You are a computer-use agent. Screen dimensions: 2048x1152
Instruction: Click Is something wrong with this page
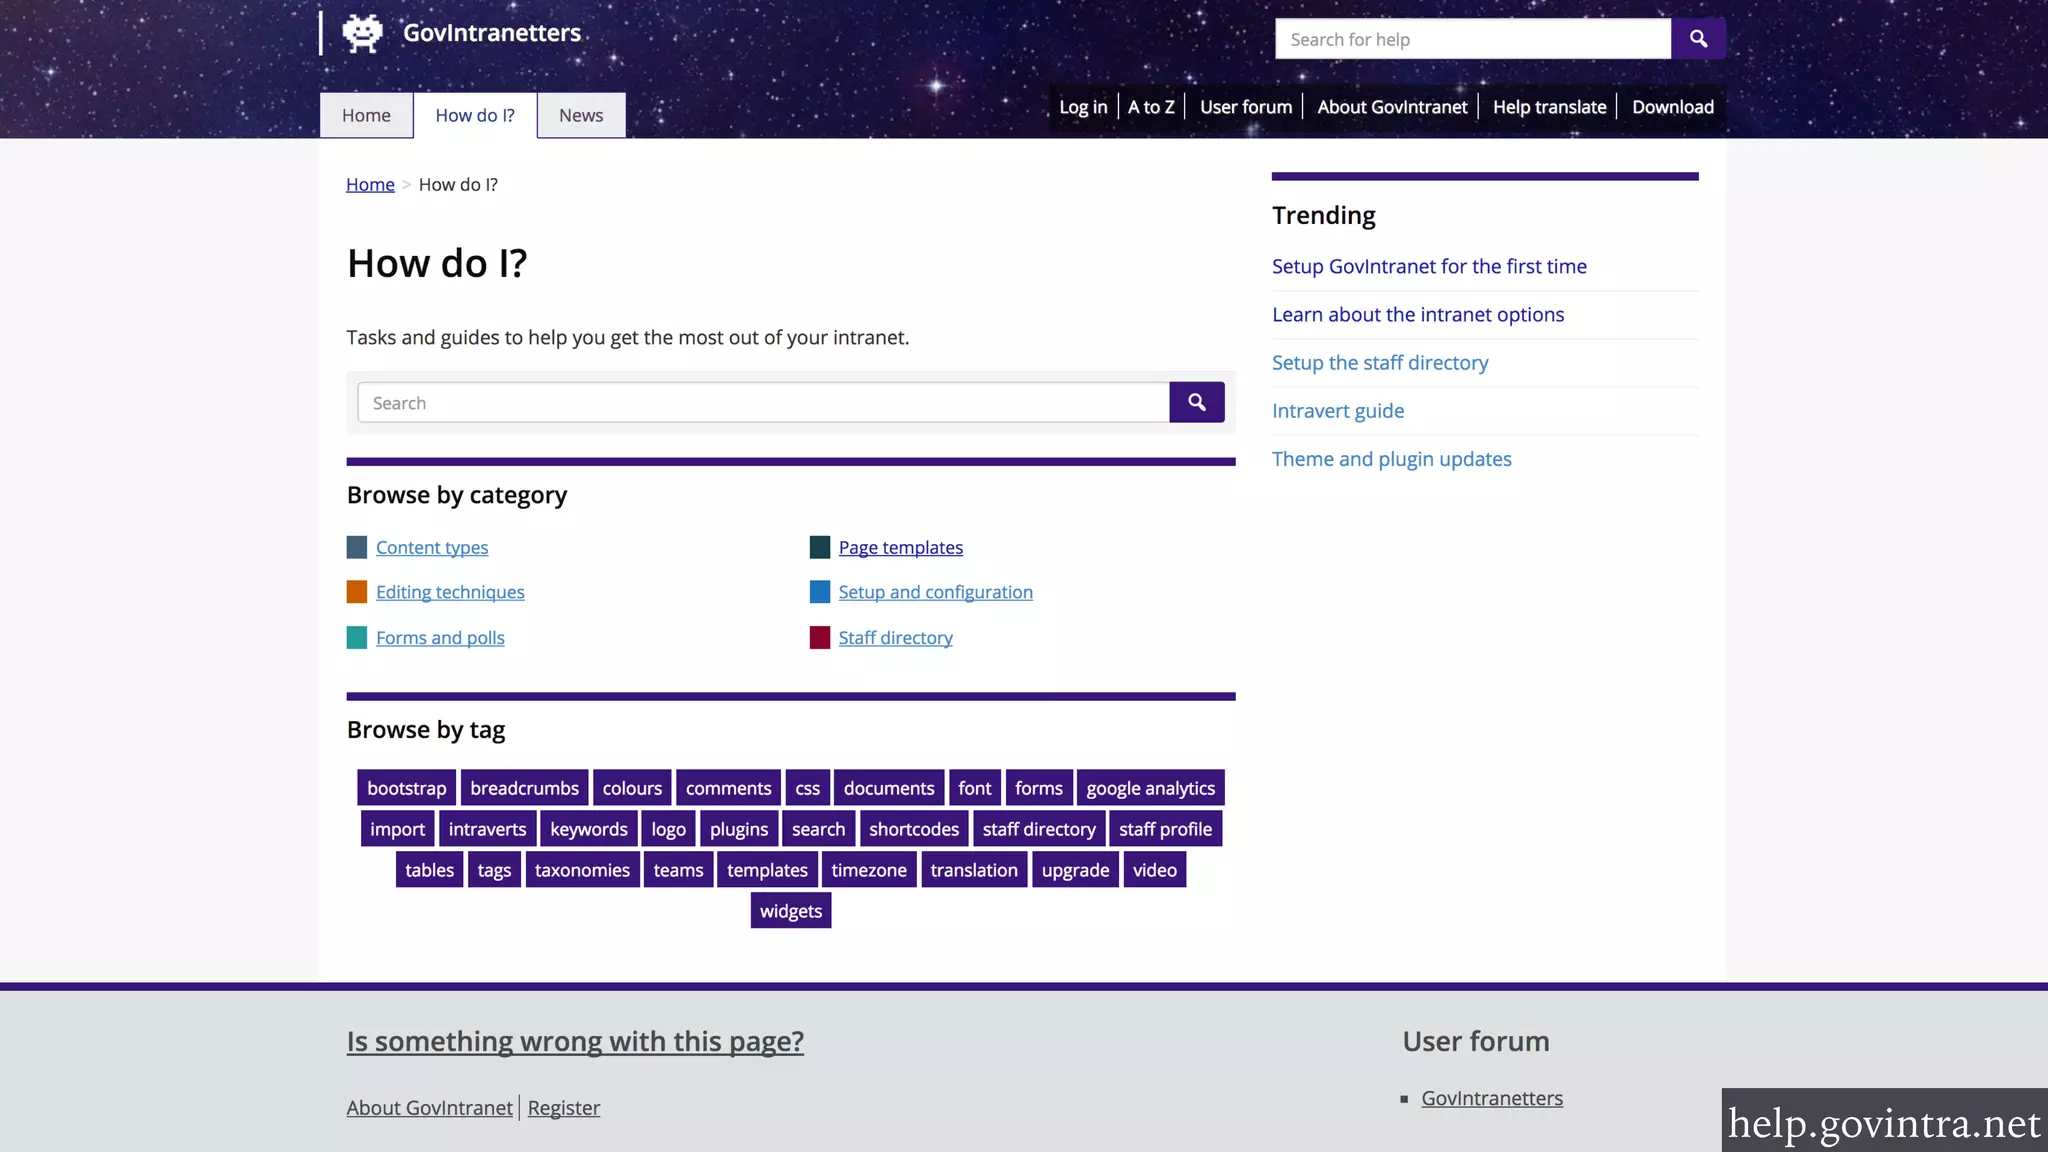point(575,1041)
